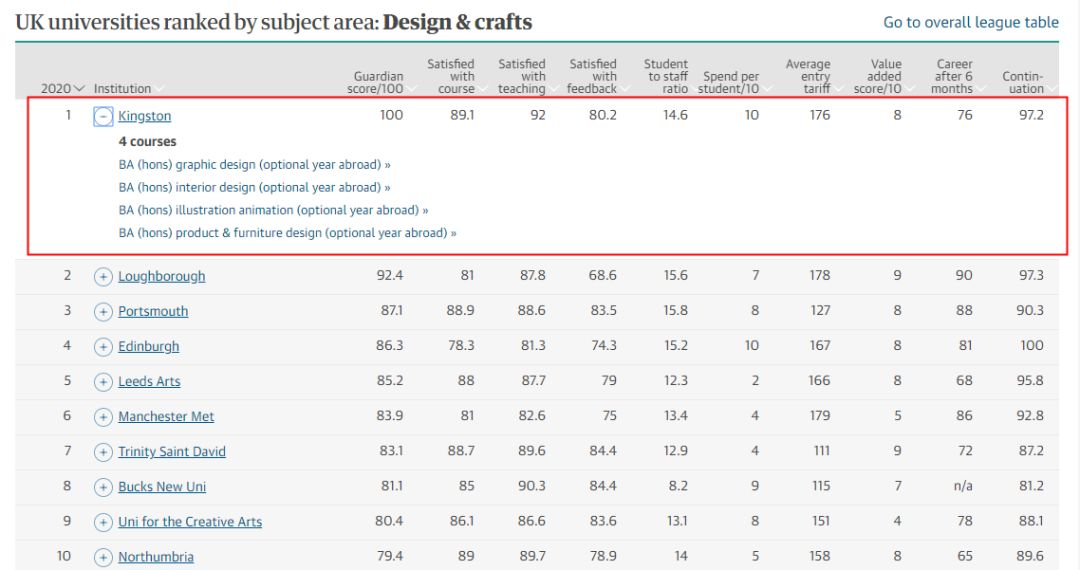Select Trinity Saint David Guardian score 83.1
1080x570 pixels.
(391, 451)
